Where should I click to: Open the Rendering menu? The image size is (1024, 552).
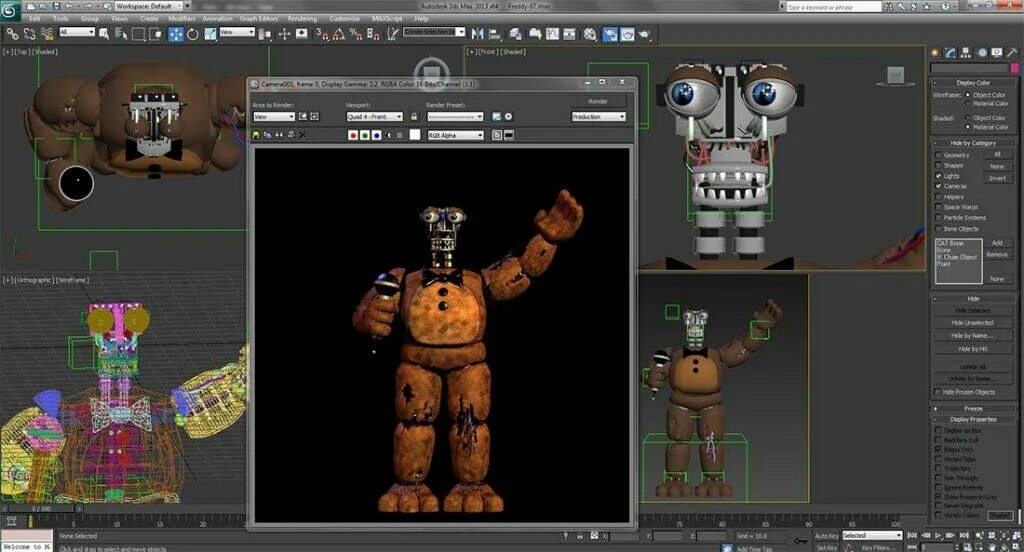pyautogui.click(x=302, y=19)
